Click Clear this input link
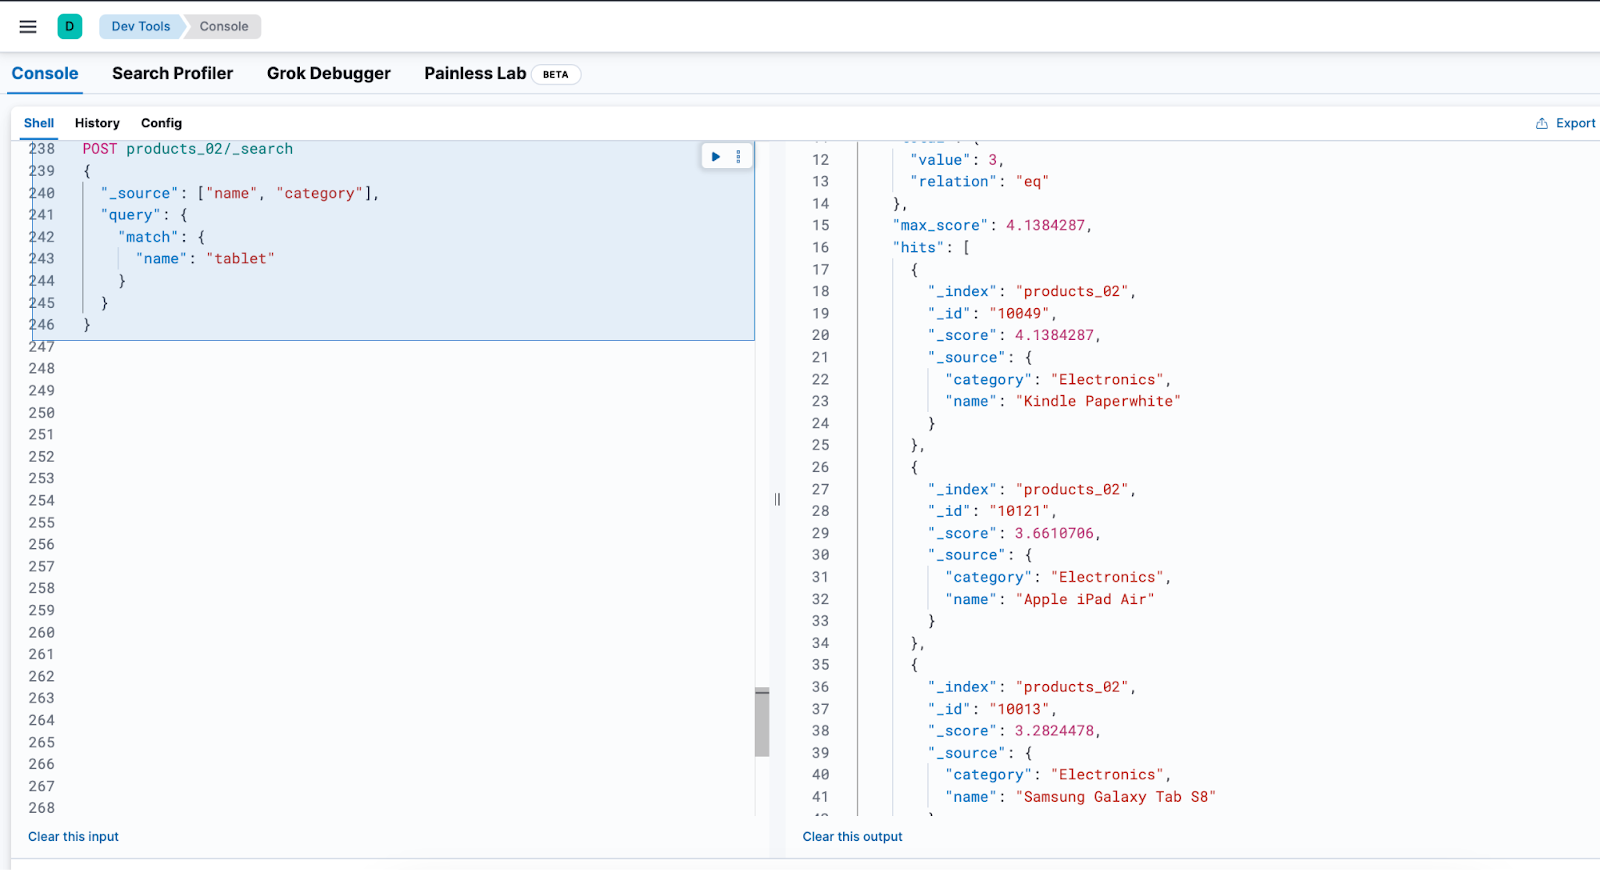The height and width of the screenshot is (870, 1600). (x=73, y=837)
